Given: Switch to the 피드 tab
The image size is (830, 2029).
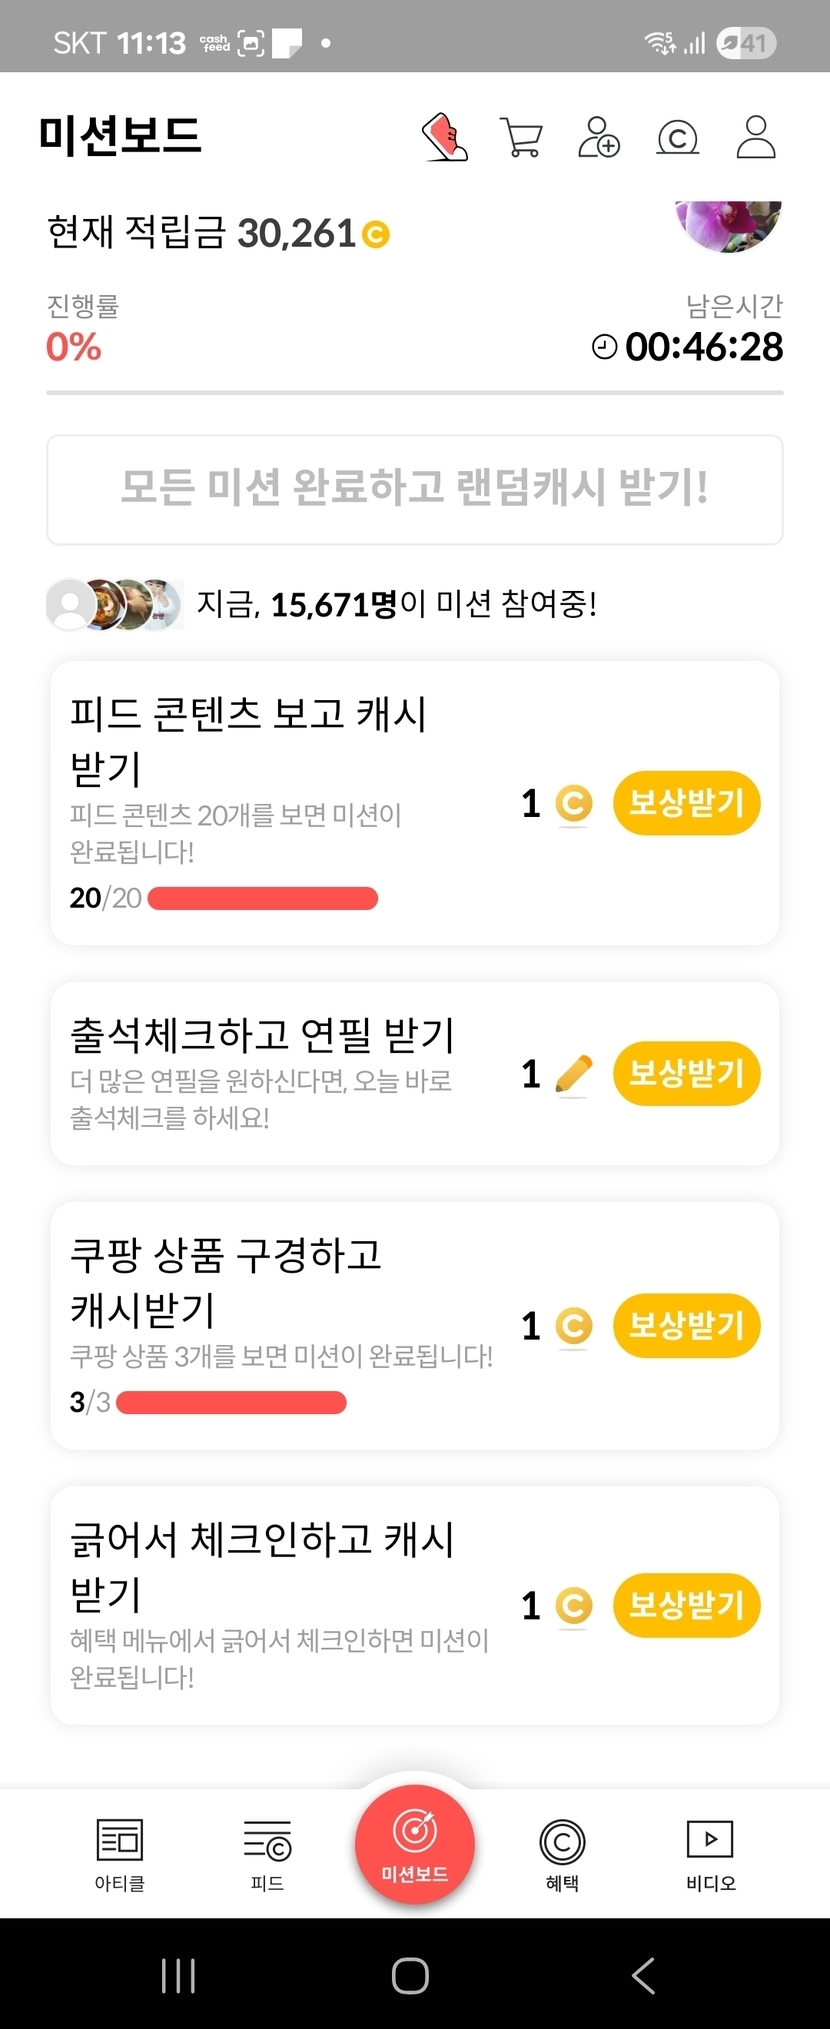Looking at the screenshot, I should coord(267,1854).
